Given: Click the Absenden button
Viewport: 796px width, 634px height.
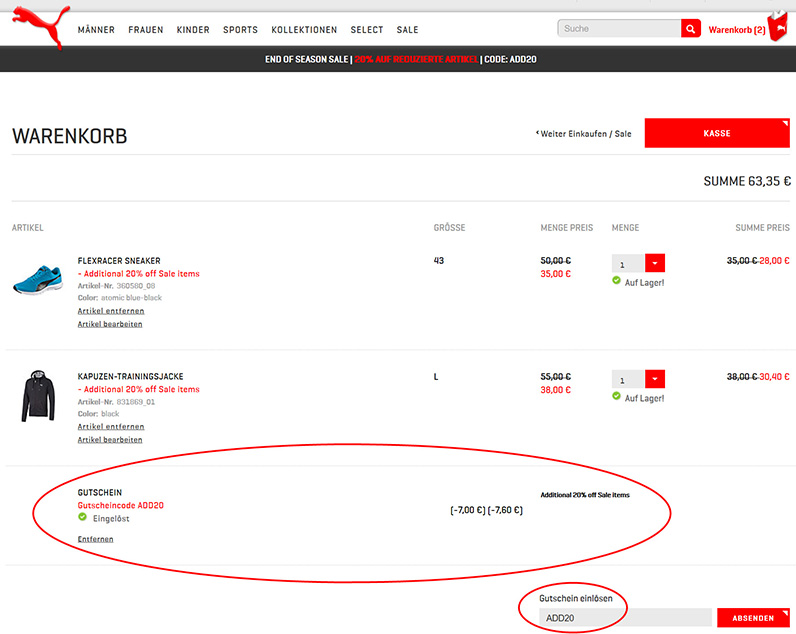Looking at the screenshot, I should 753,618.
